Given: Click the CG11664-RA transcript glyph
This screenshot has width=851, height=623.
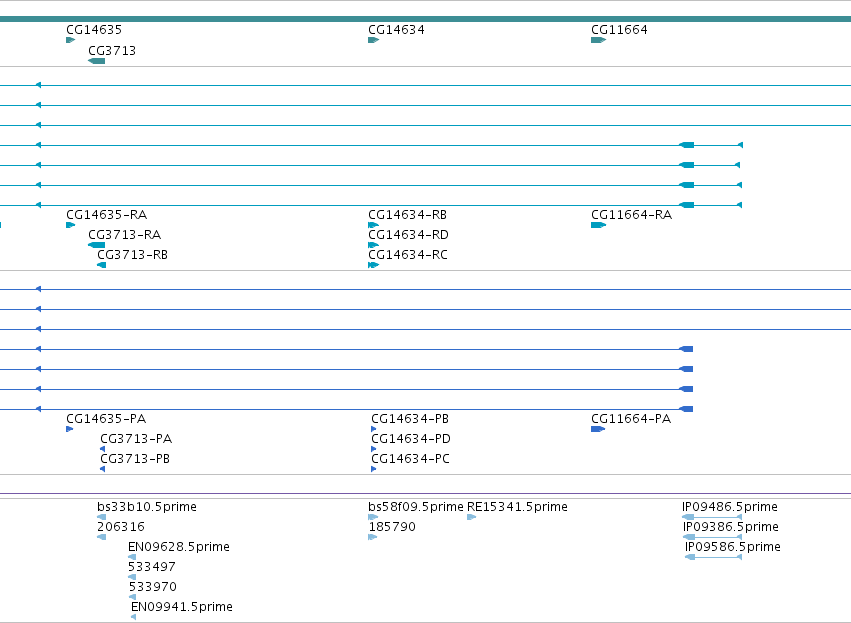Looking at the screenshot, I should 598,225.
